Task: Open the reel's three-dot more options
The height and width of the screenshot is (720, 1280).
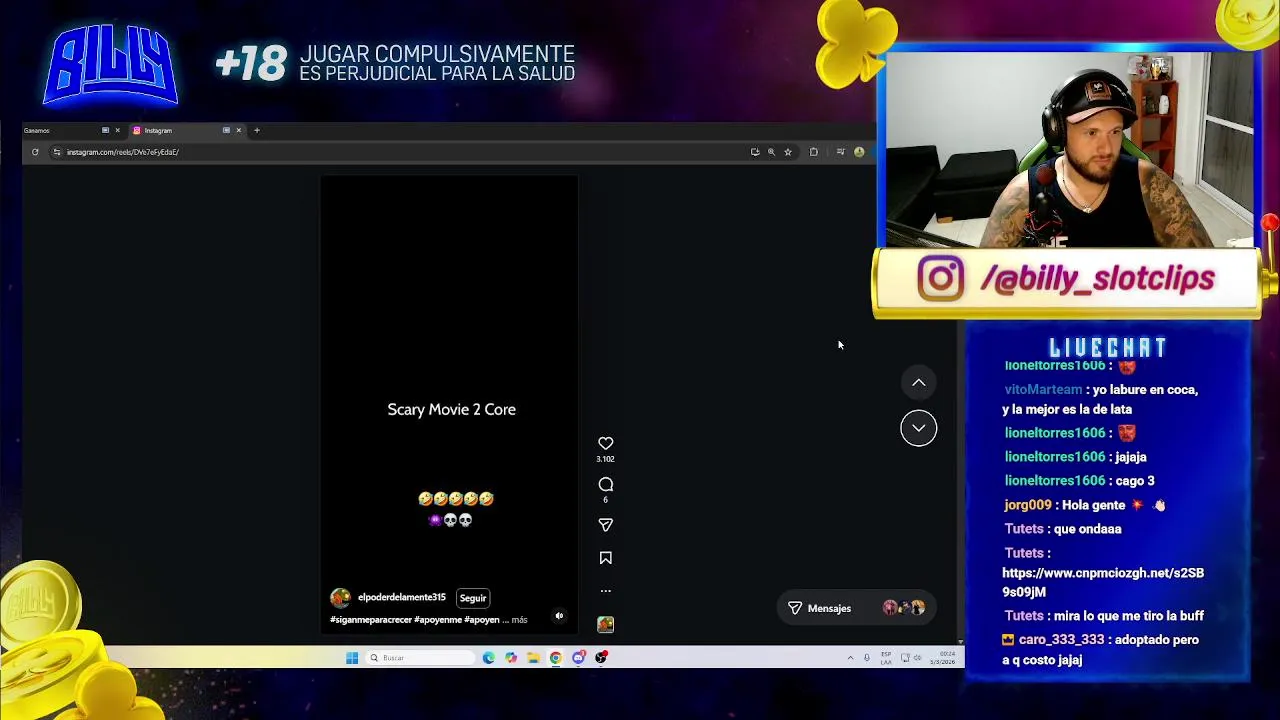Action: click(x=605, y=591)
